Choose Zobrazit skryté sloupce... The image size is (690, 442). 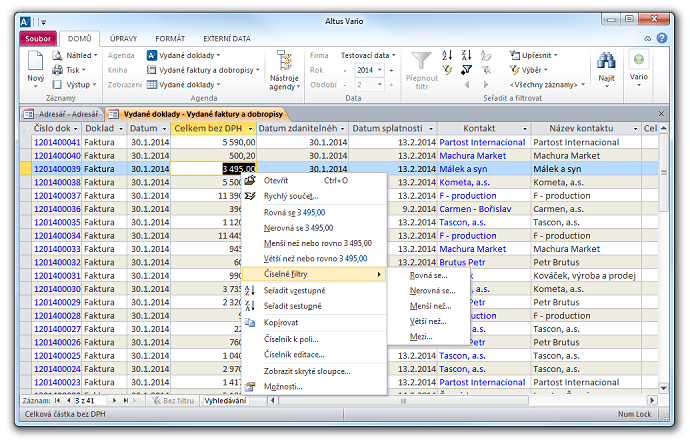click(x=314, y=371)
